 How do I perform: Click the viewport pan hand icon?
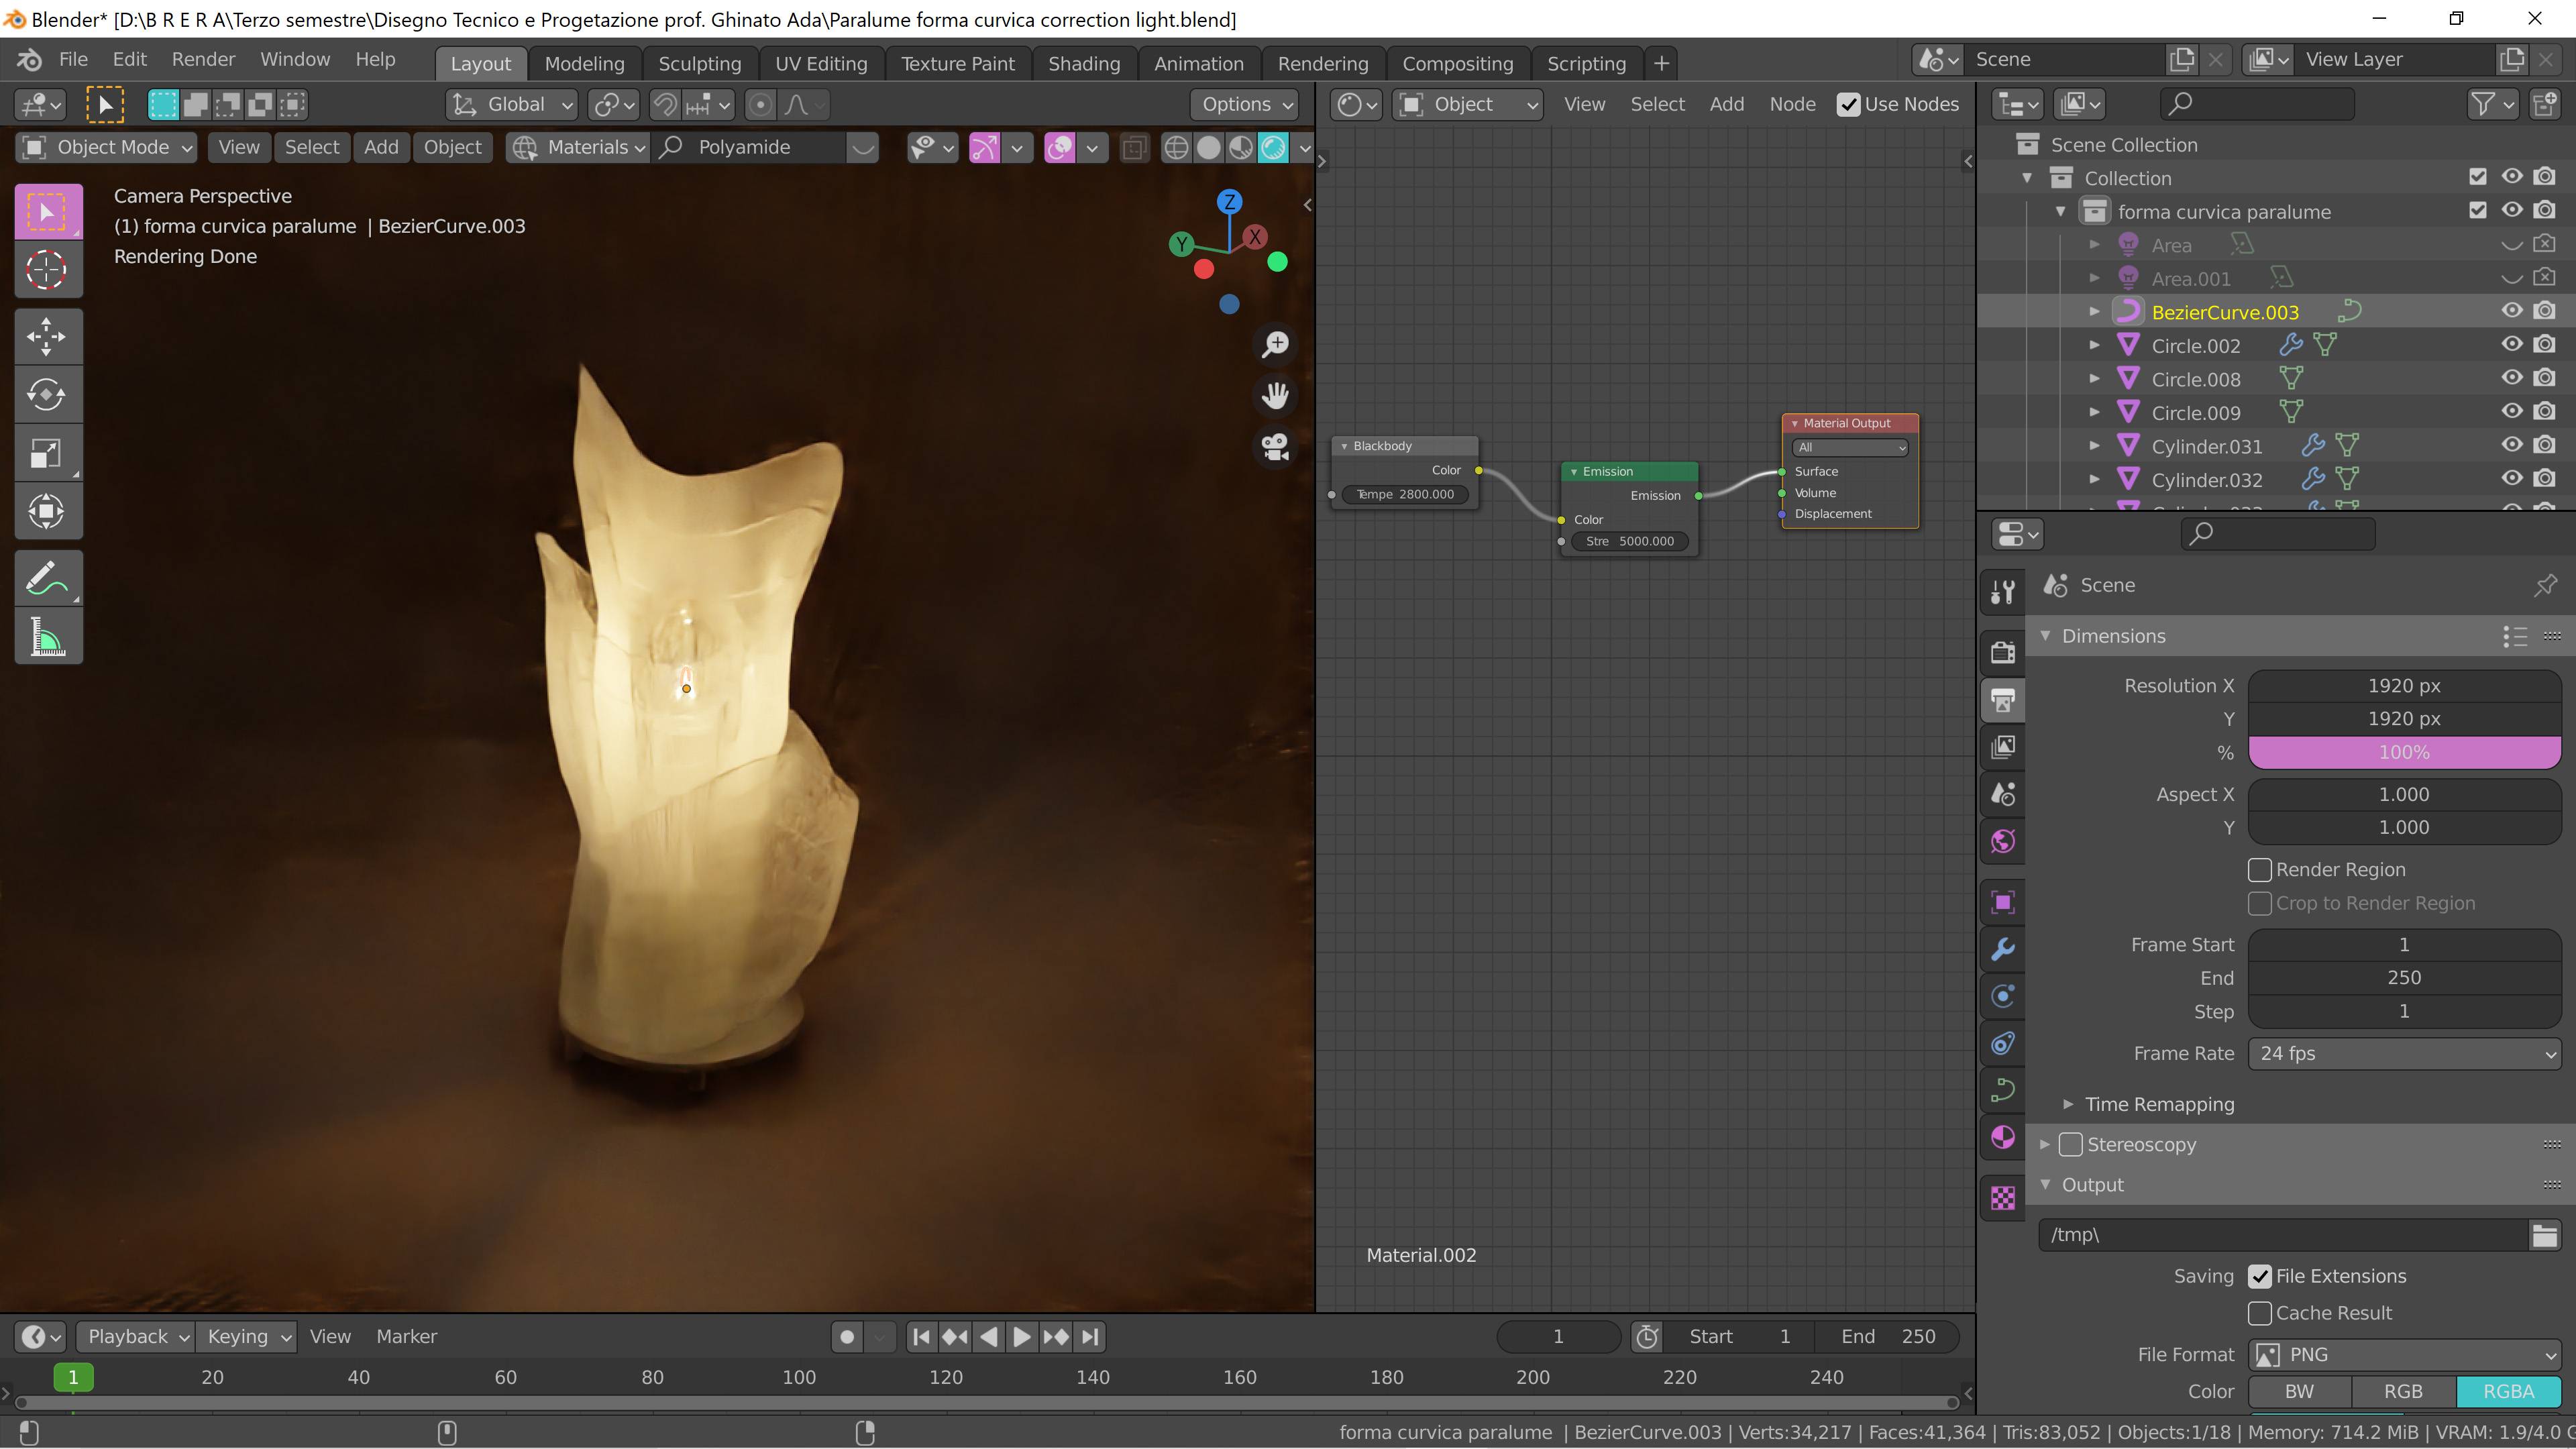pos(1275,396)
